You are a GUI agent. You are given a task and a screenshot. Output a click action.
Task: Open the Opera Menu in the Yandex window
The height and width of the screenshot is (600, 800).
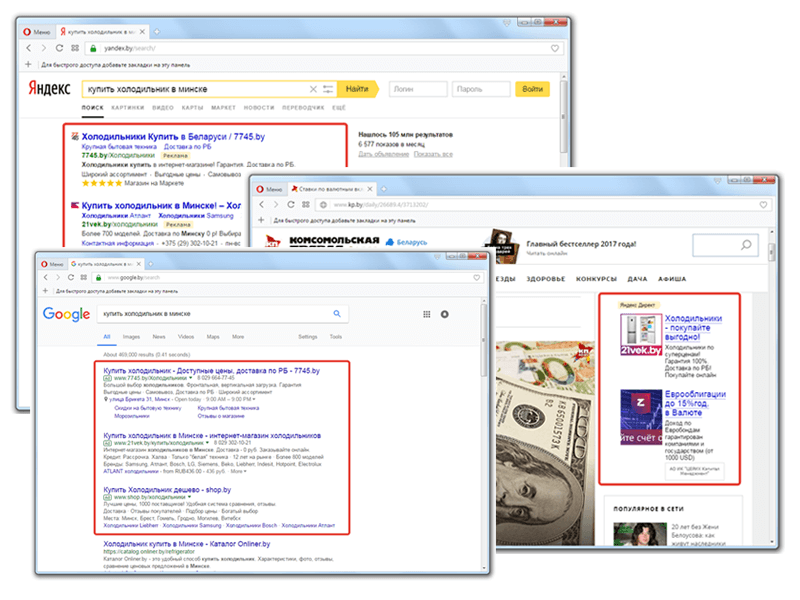click(37, 32)
